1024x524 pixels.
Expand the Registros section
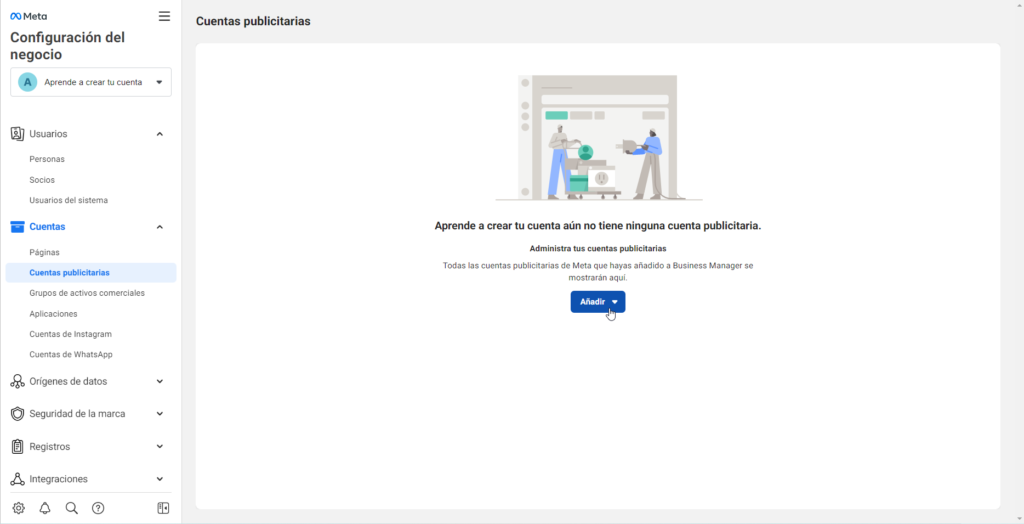tap(160, 446)
